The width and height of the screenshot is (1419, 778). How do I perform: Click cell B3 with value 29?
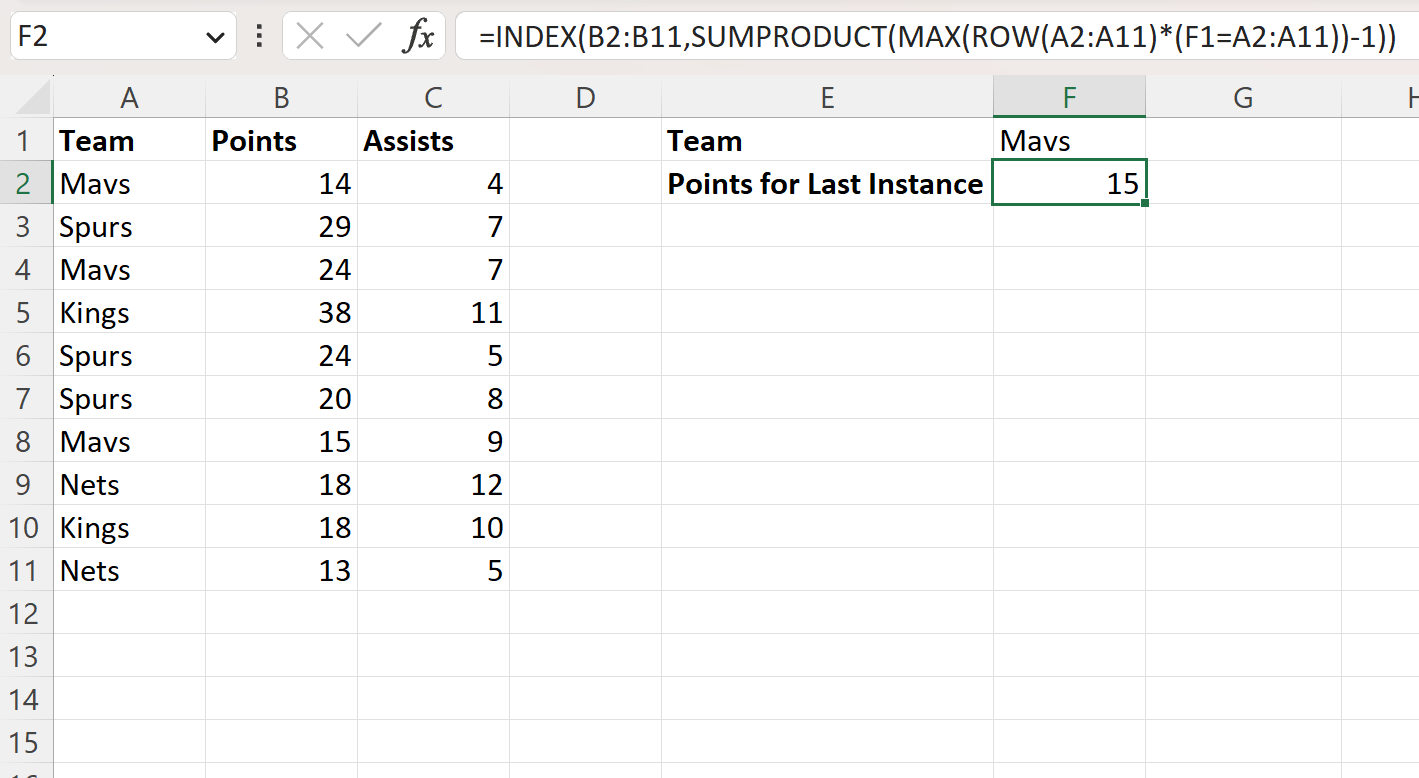pyautogui.click(x=281, y=226)
